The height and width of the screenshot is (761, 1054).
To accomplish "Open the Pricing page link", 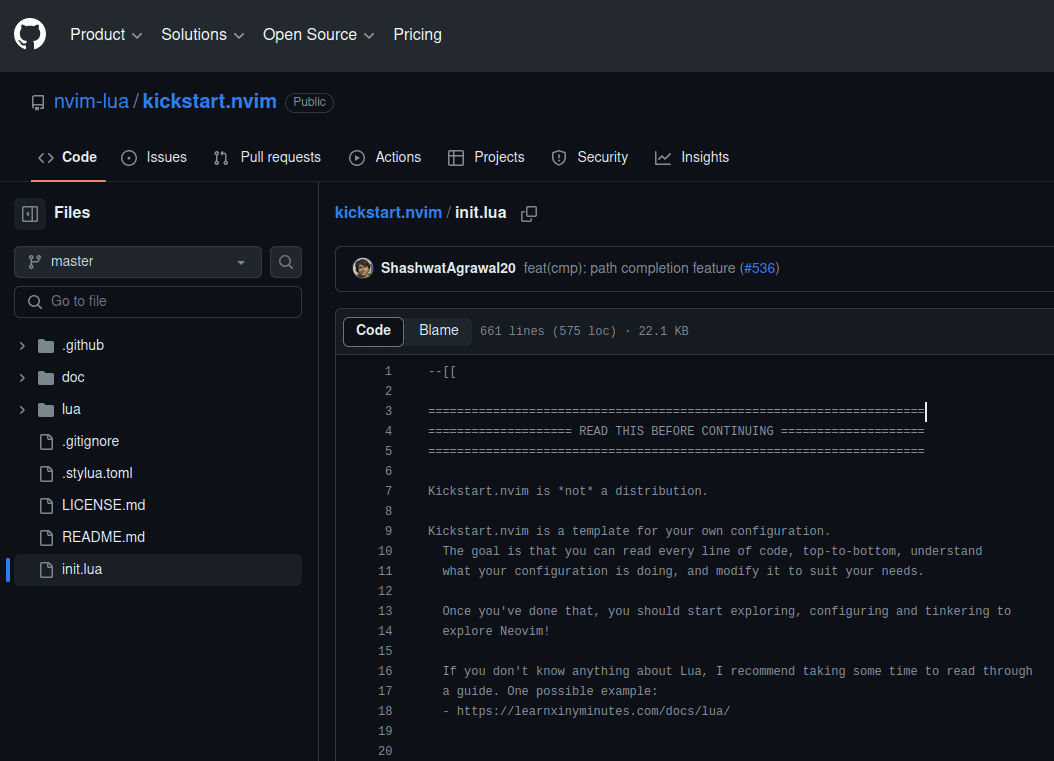I will tap(417, 34).
